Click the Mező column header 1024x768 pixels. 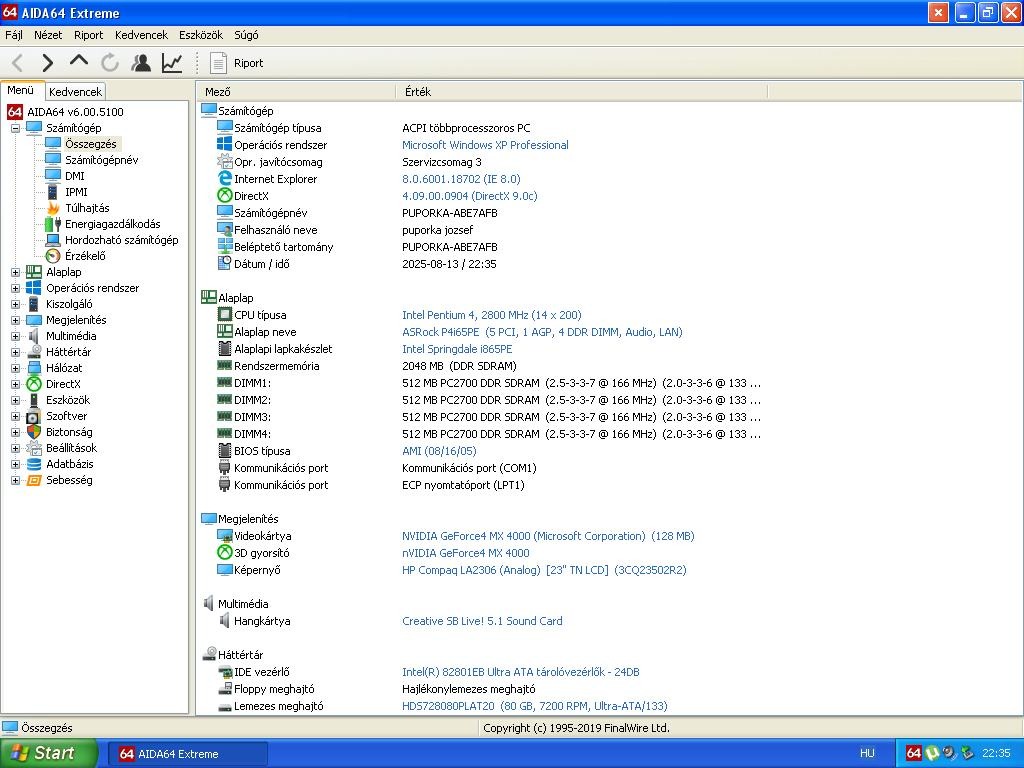tap(296, 92)
